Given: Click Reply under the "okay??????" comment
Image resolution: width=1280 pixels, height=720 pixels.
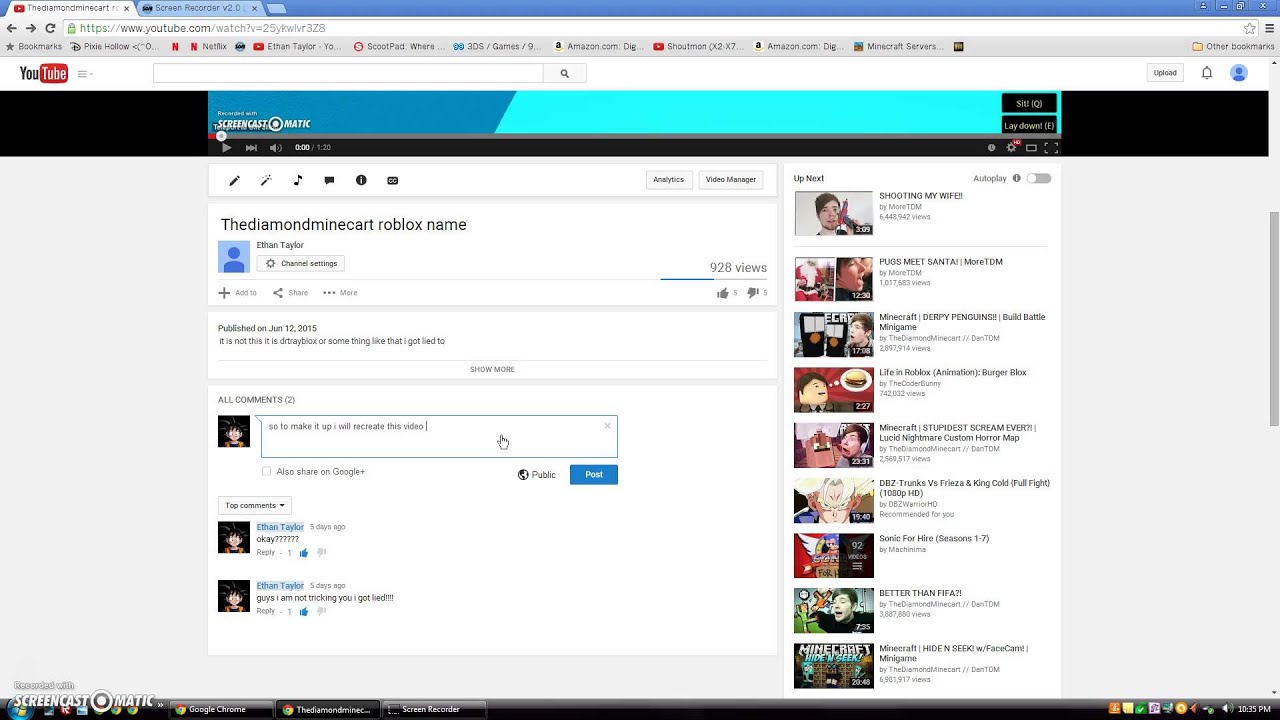Looking at the screenshot, I should click(265, 552).
